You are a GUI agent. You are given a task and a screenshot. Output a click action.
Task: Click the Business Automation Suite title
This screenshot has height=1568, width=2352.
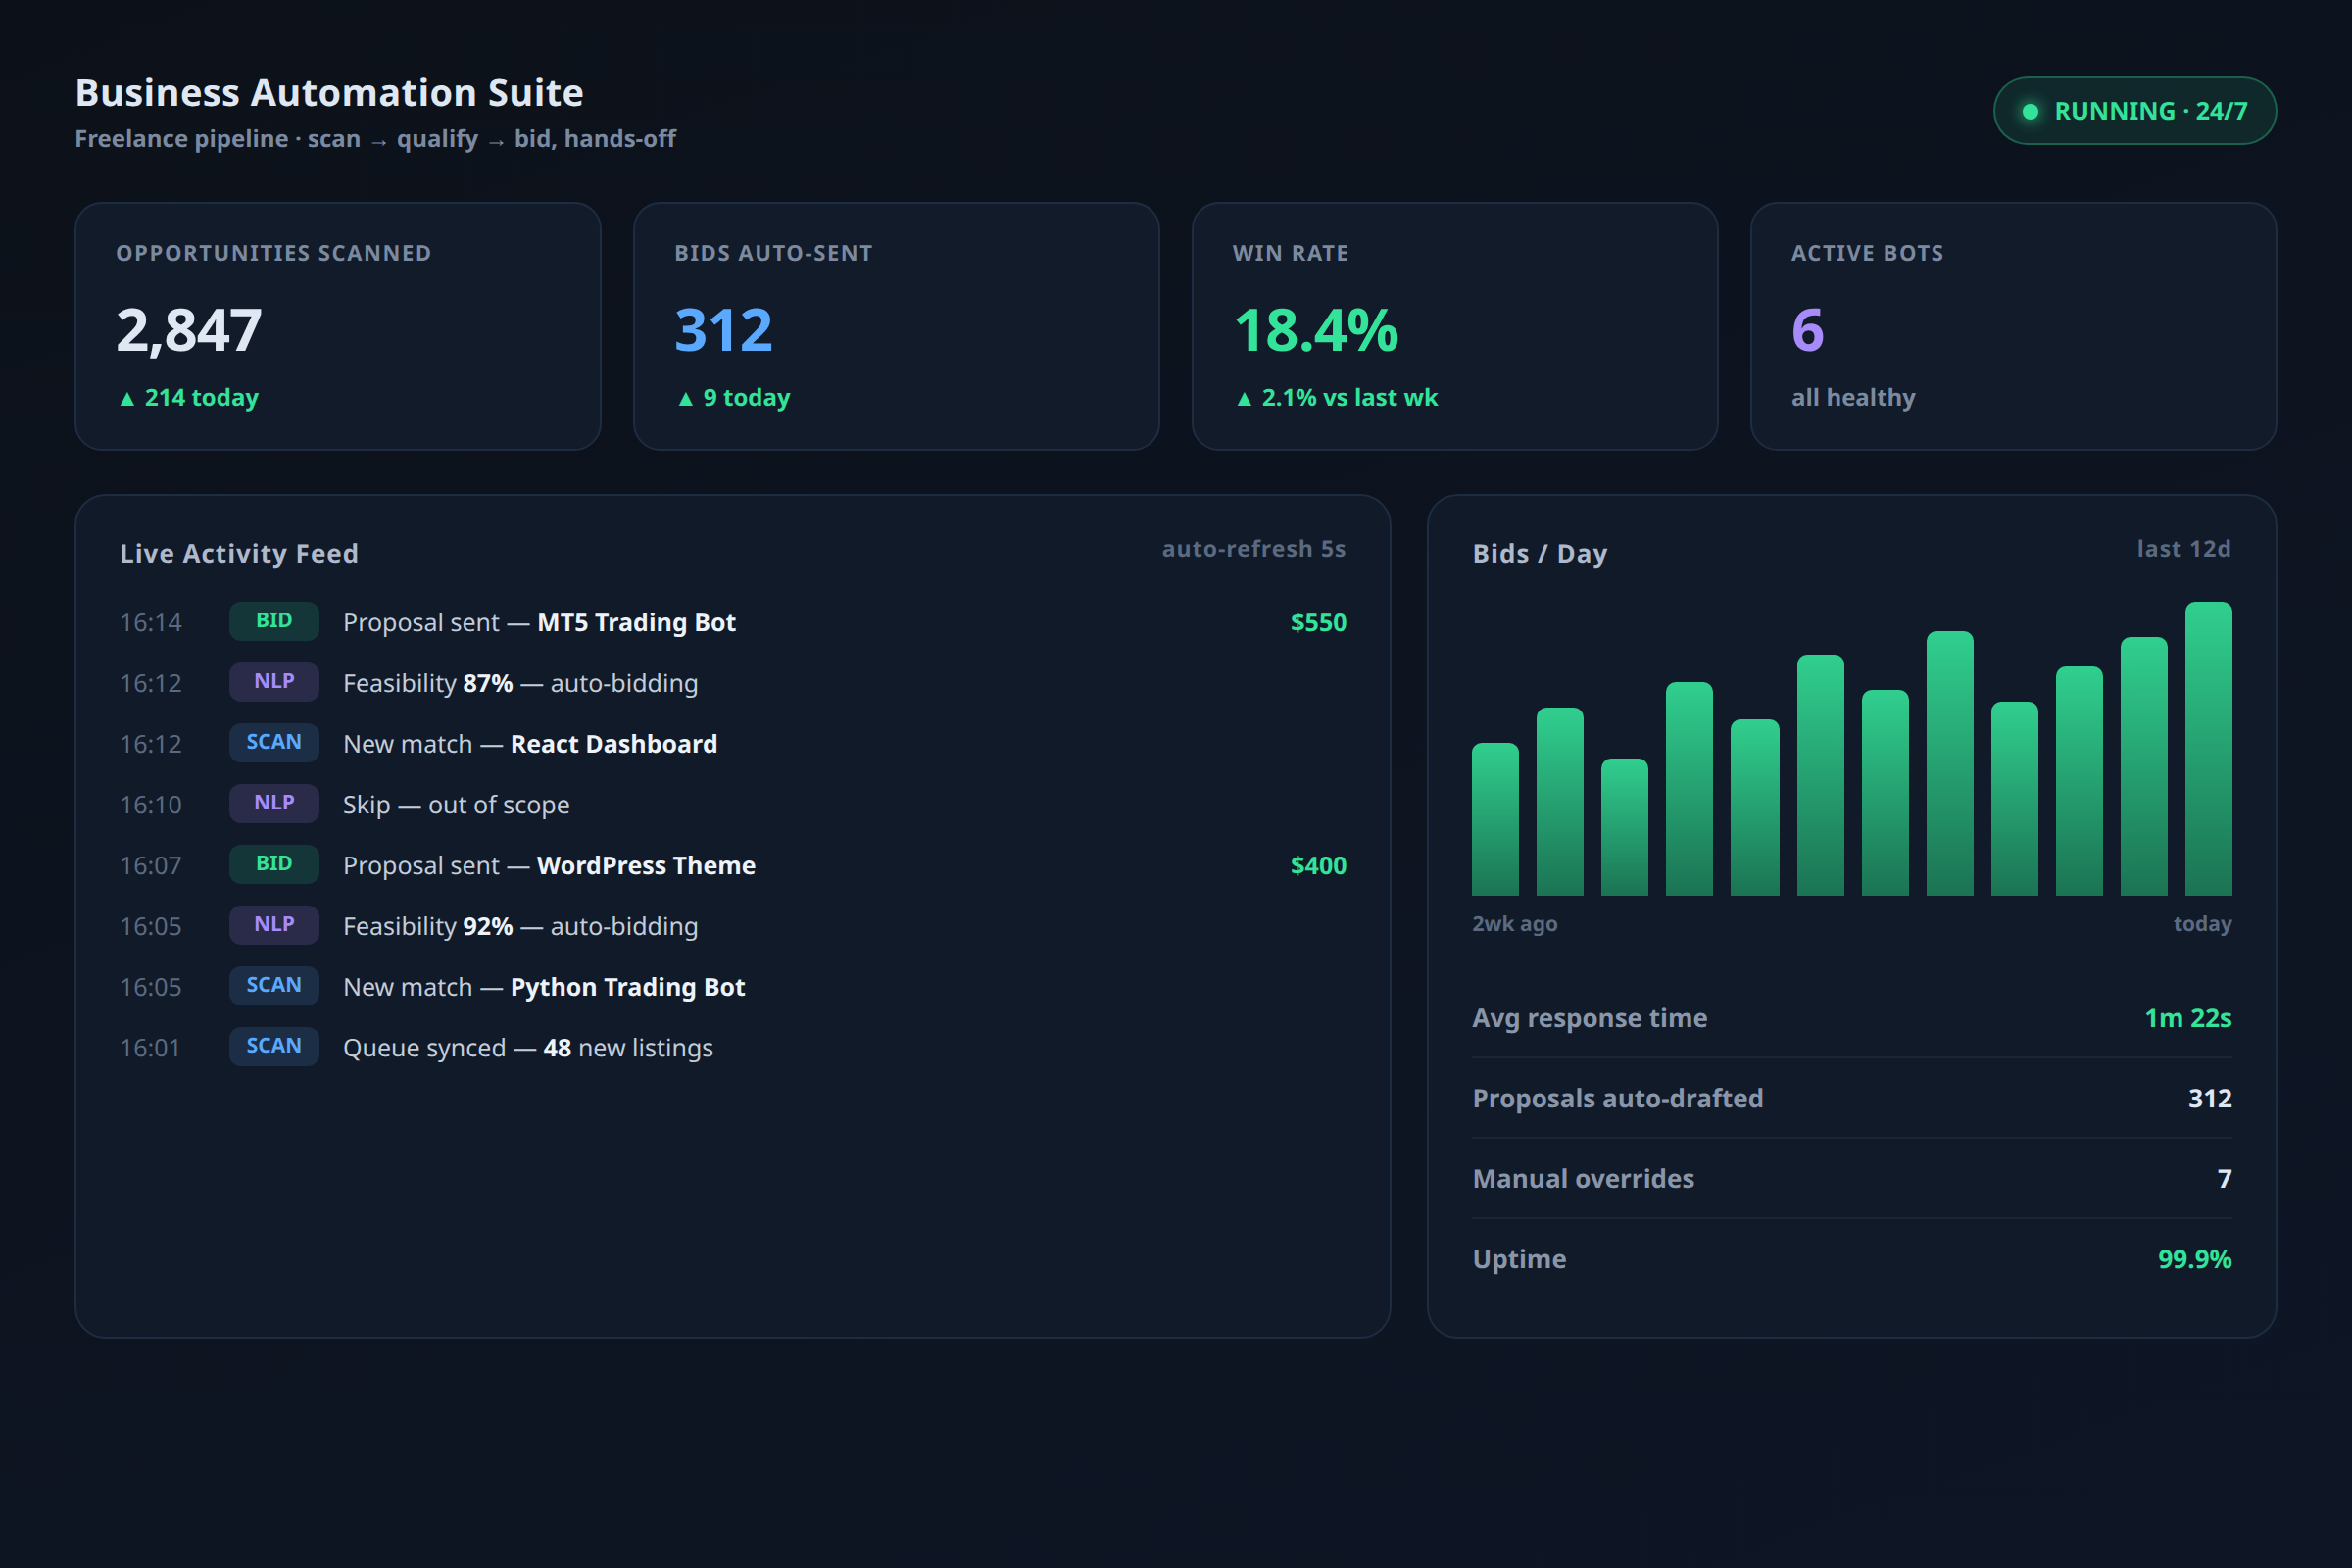[329, 93]
